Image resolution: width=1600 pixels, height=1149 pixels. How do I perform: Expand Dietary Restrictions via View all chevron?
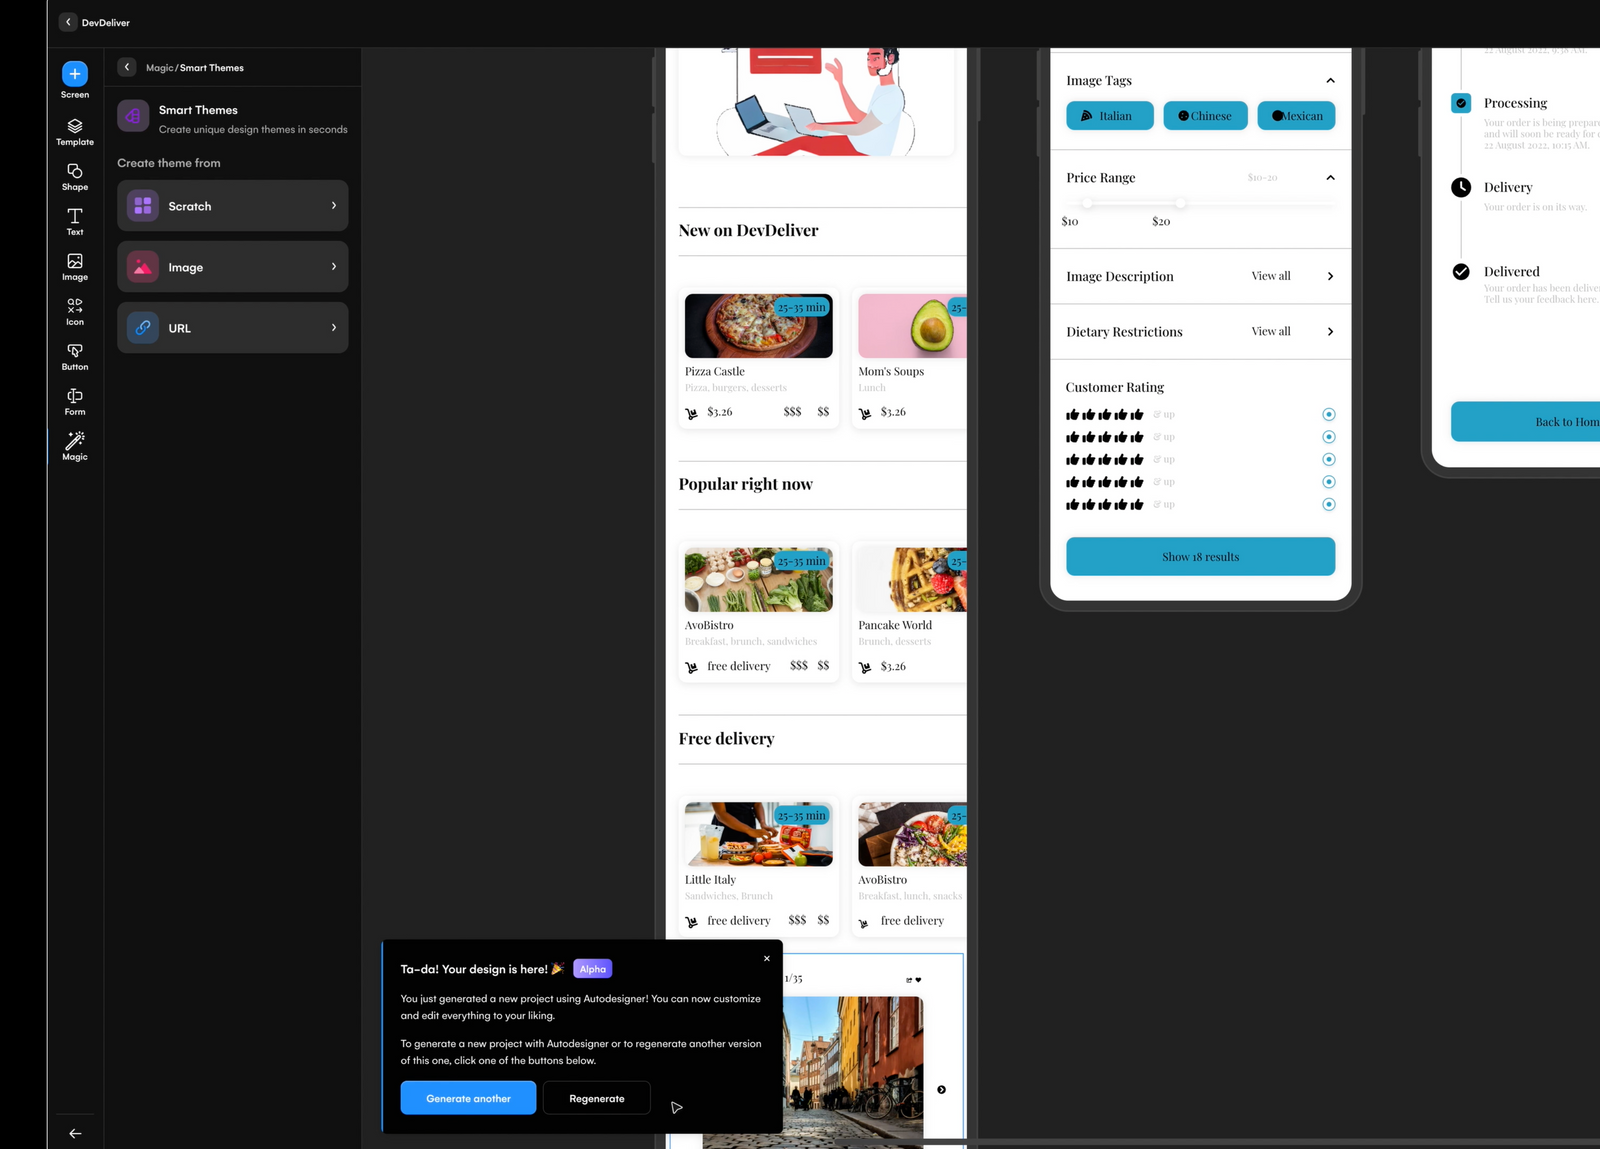(x=1330, y=331)
